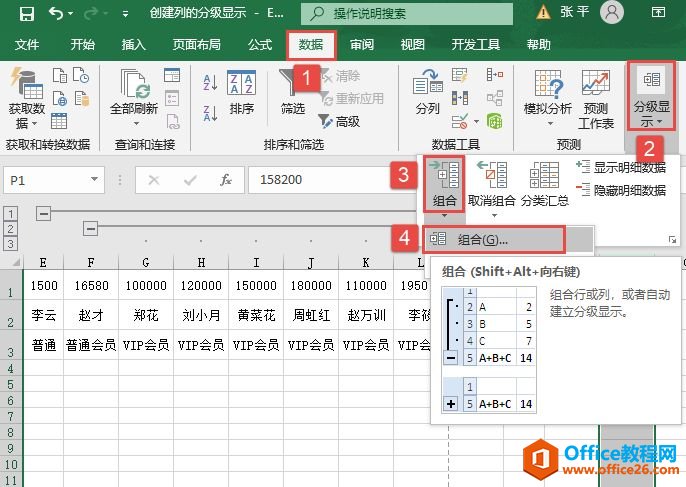Viewport: 686px width, 487px height.
Task: Click Sort Z to A descending icon
Action: [x=210, y=113]
